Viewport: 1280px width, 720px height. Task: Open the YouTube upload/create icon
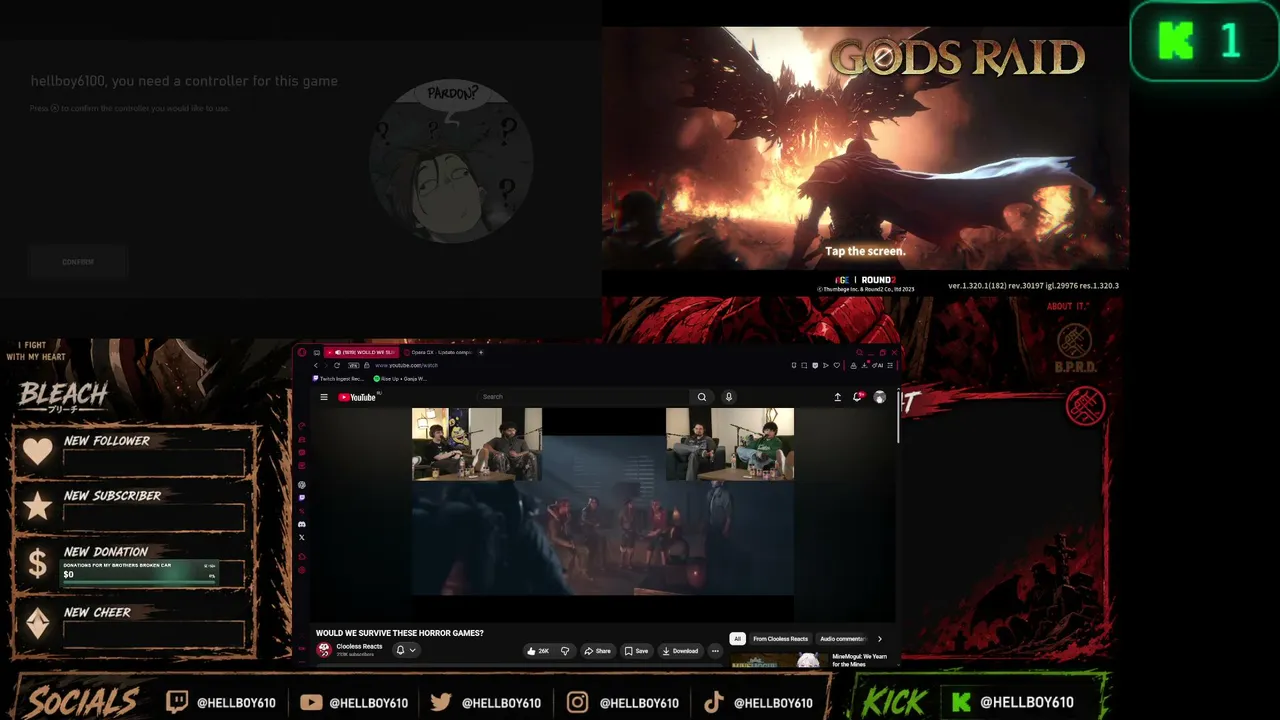[837, 397]
